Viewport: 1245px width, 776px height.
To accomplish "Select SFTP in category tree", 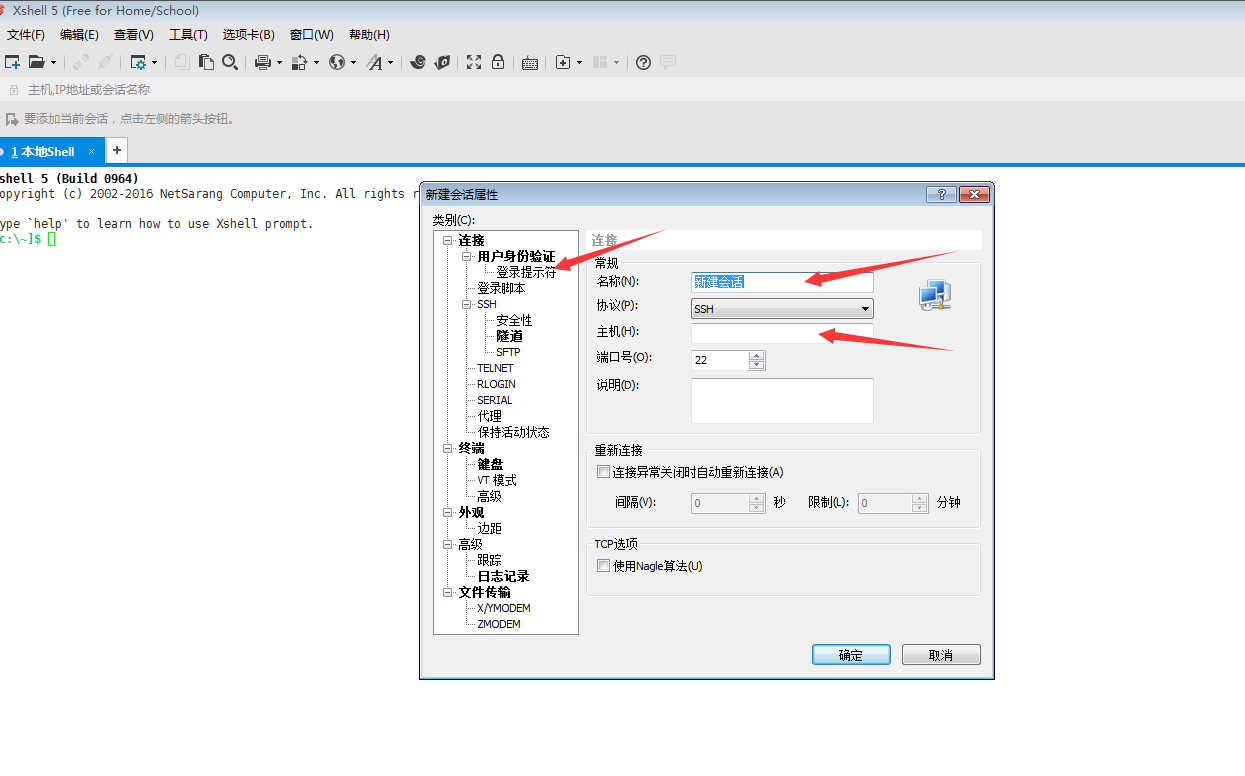I will pos(508,352).
